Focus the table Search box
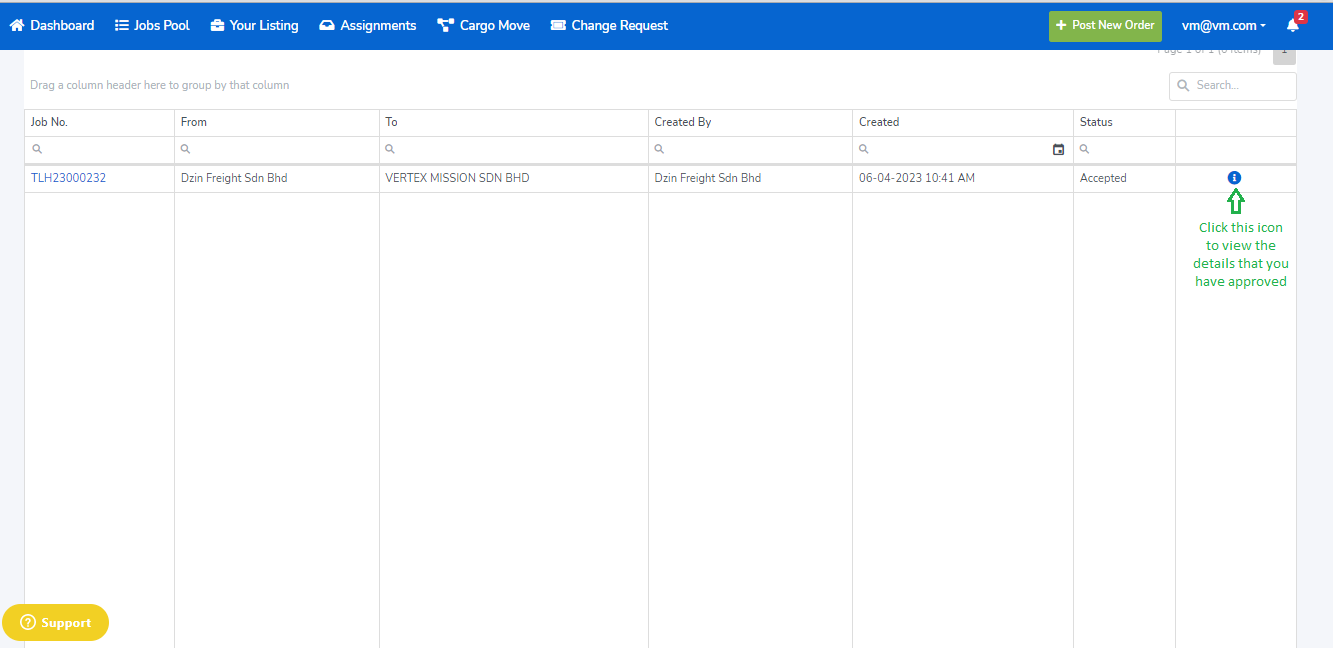Viewport: 1333px width, 648px height. [x=1241, y=86]
